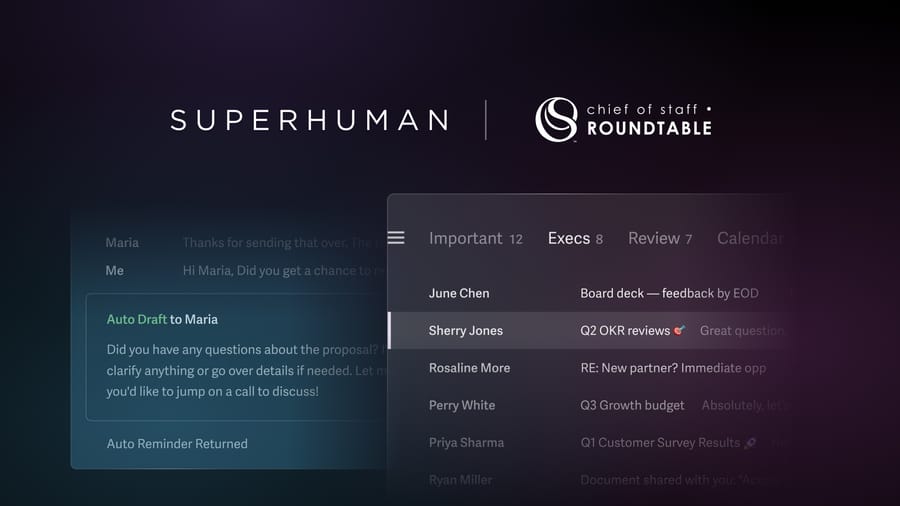The image size is (900, 506).
Task: Click the Auto Reminder Returned notice
Action: coord(177,443)
